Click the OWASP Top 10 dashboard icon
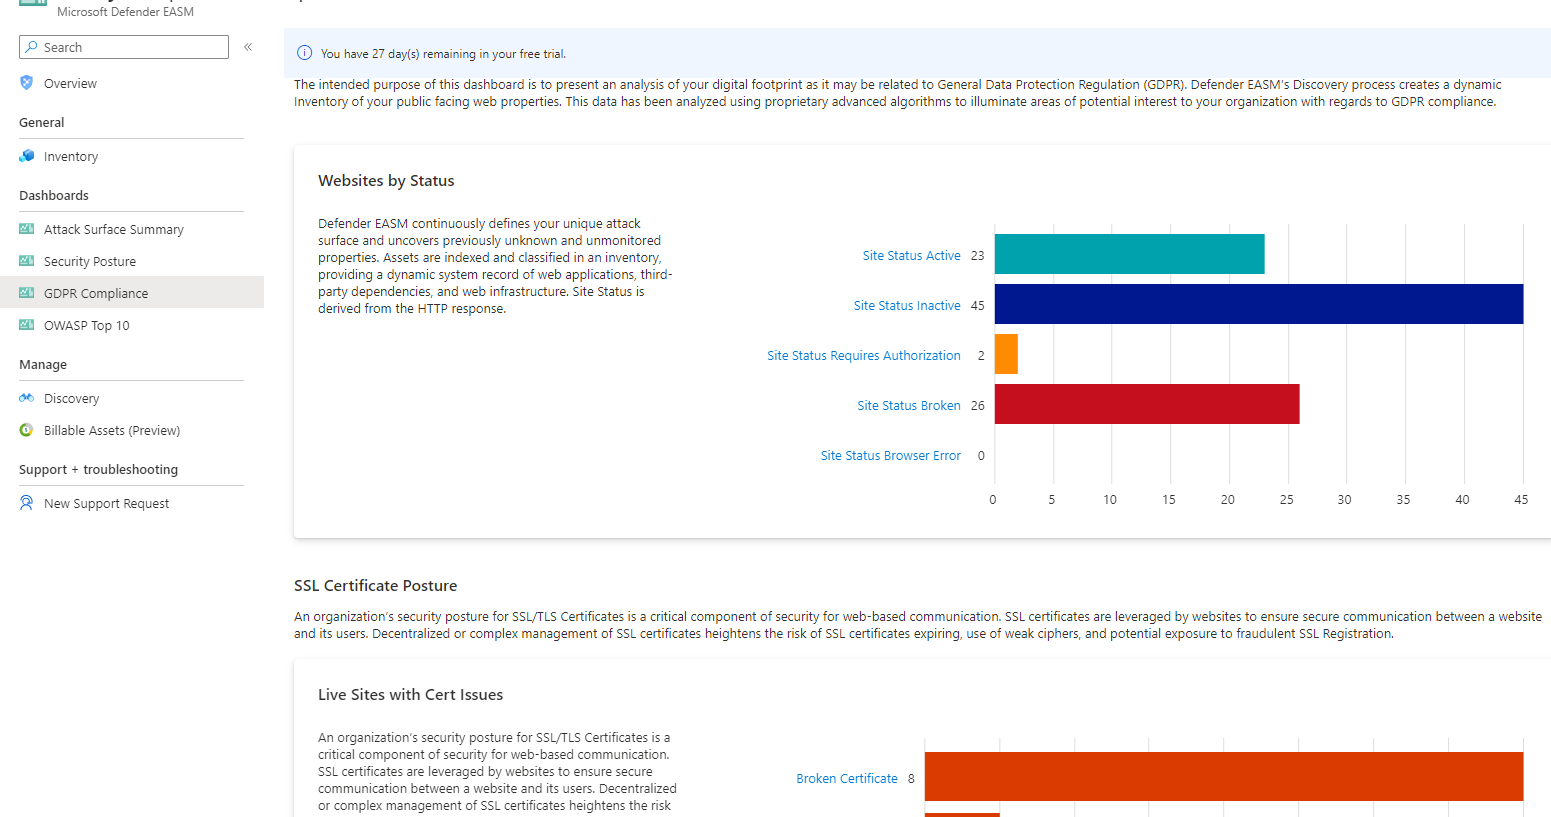Viewport: 1551px width, 817px height. click(x=27, y=325)
